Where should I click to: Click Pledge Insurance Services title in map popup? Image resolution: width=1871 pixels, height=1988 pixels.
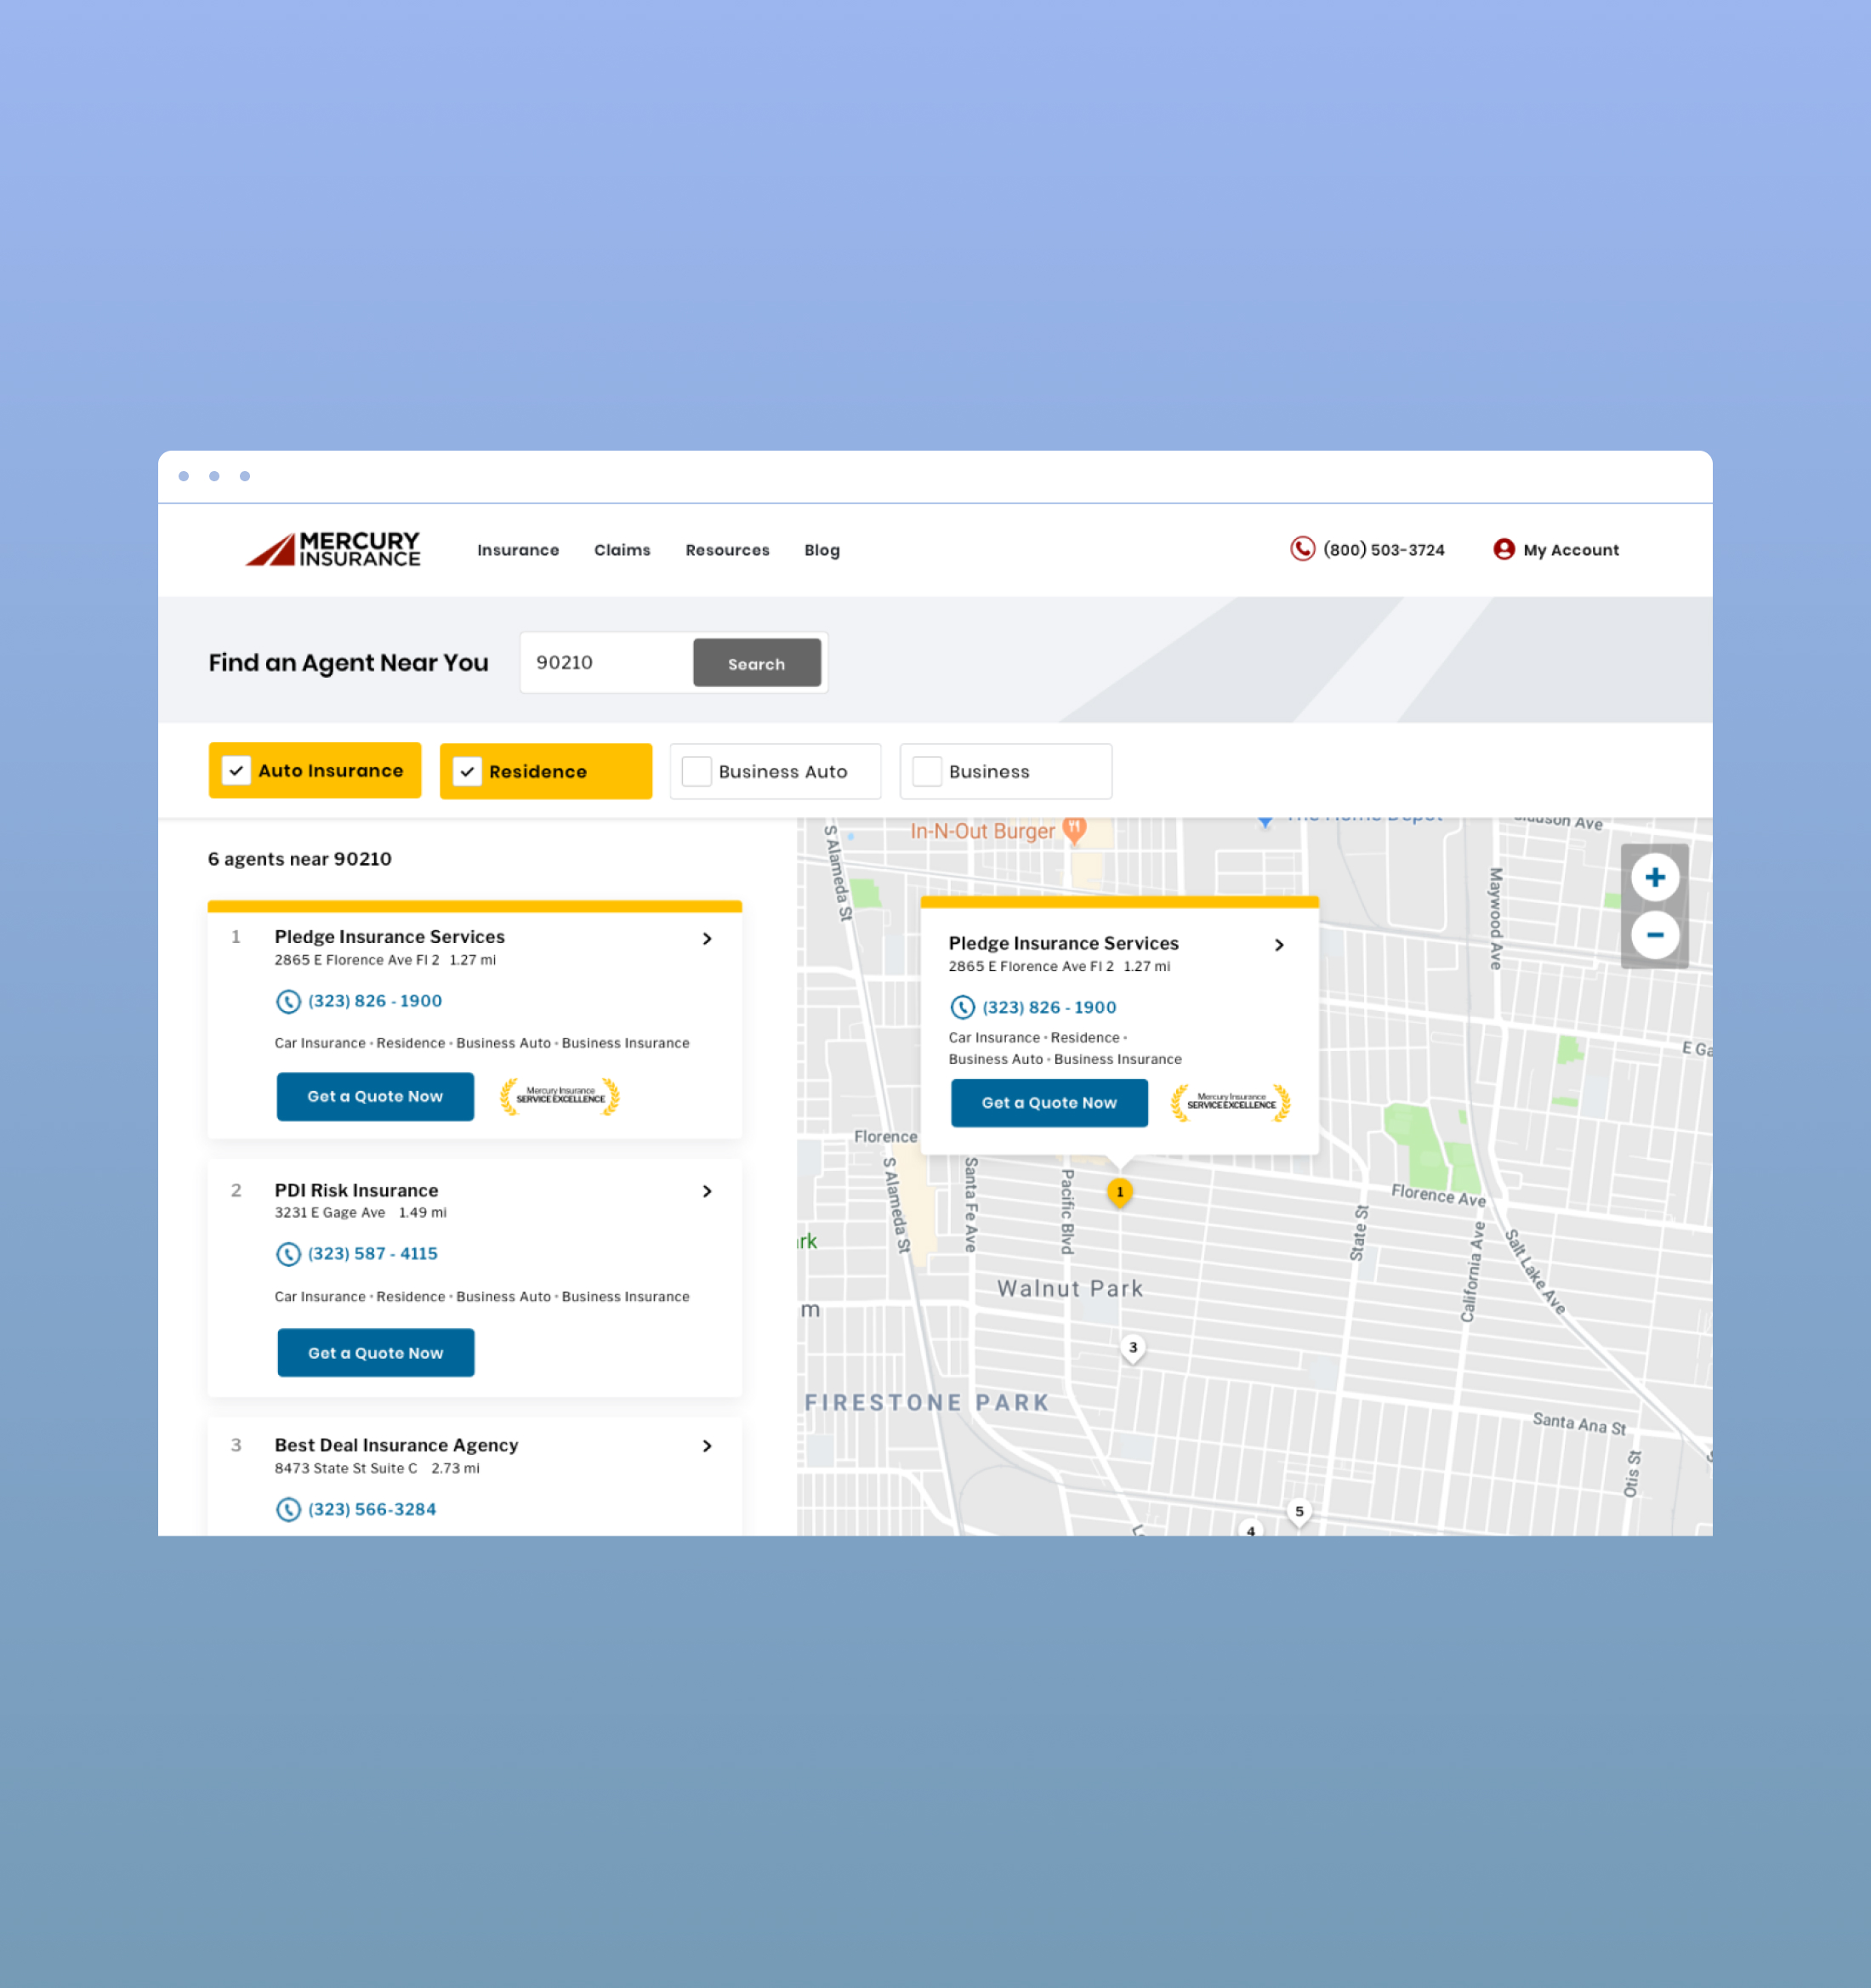1063,943
